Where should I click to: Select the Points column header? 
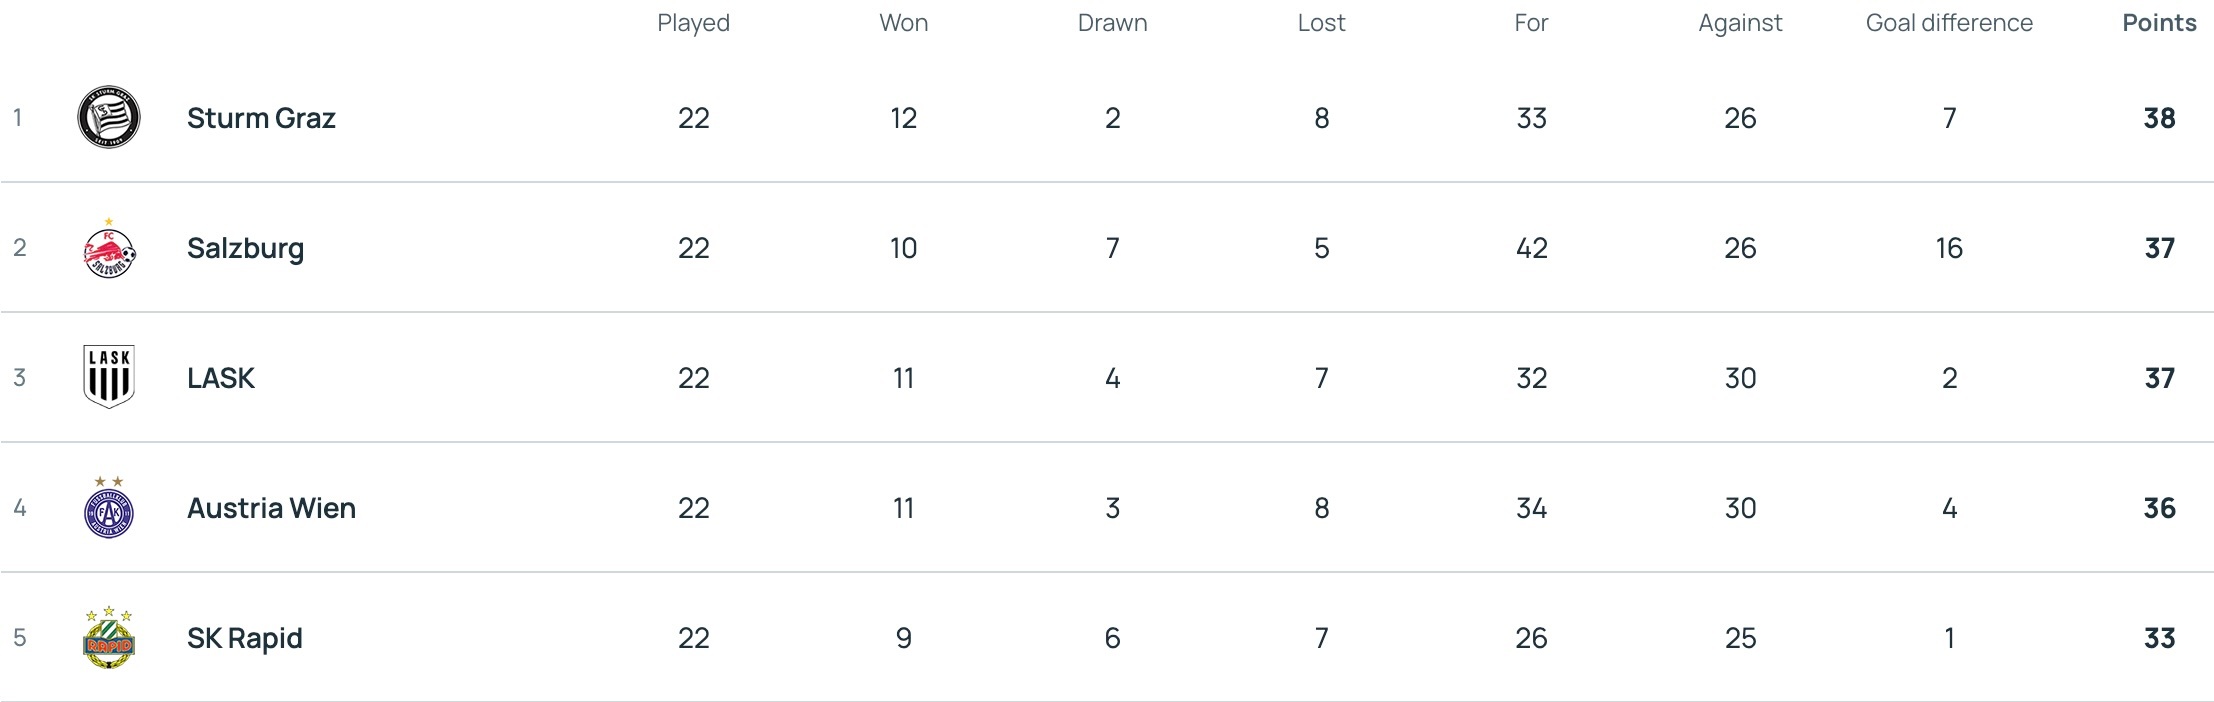2159,23
